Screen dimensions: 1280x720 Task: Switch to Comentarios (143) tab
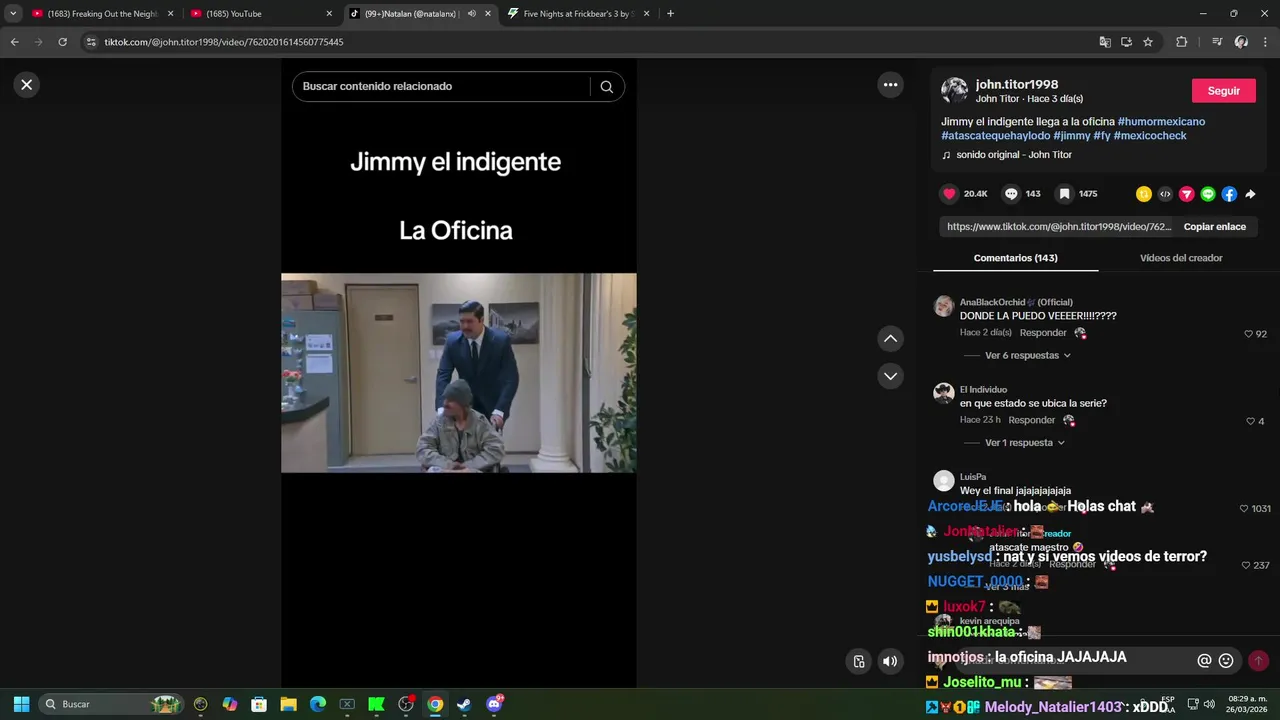tap(1015, 258)
